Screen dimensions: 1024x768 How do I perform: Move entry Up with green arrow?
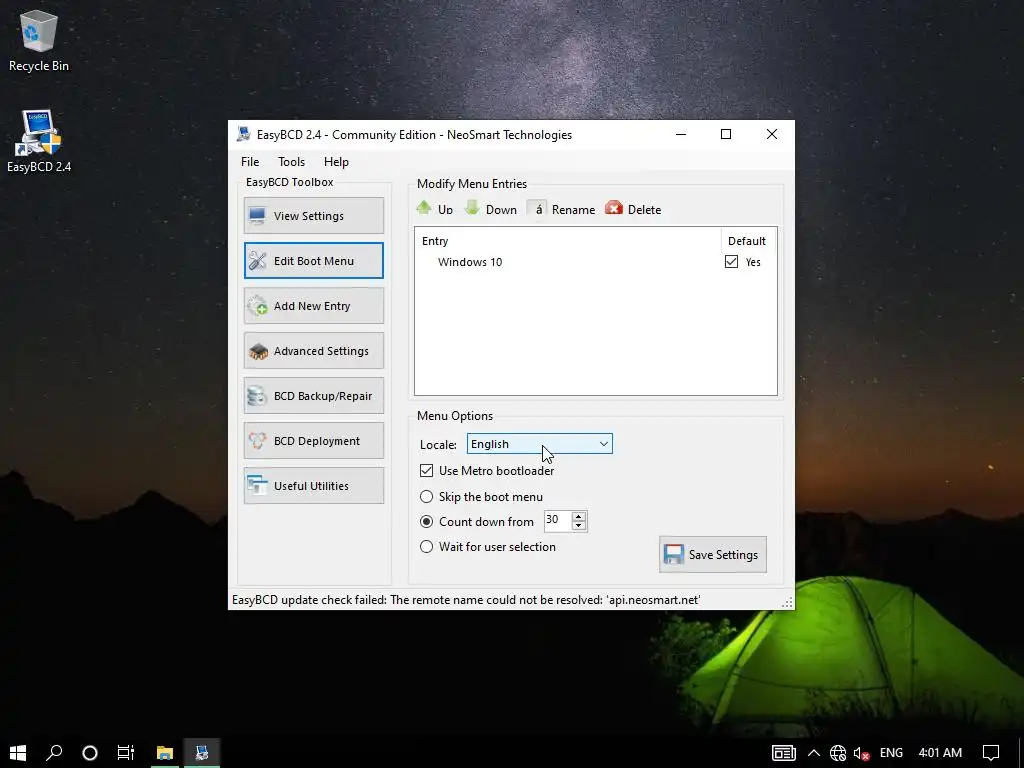coord(435,209)
